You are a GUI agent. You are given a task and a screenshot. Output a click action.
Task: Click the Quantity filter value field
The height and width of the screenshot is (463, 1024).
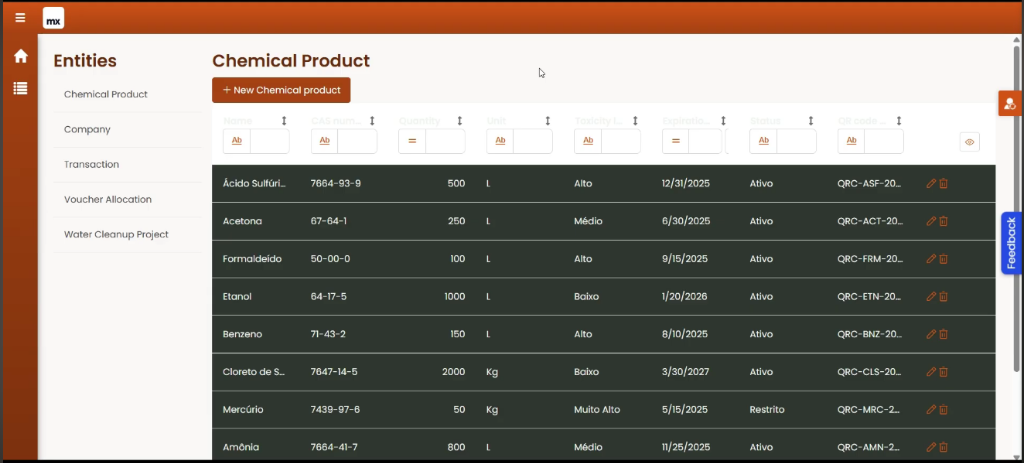[x=445, y=141]
